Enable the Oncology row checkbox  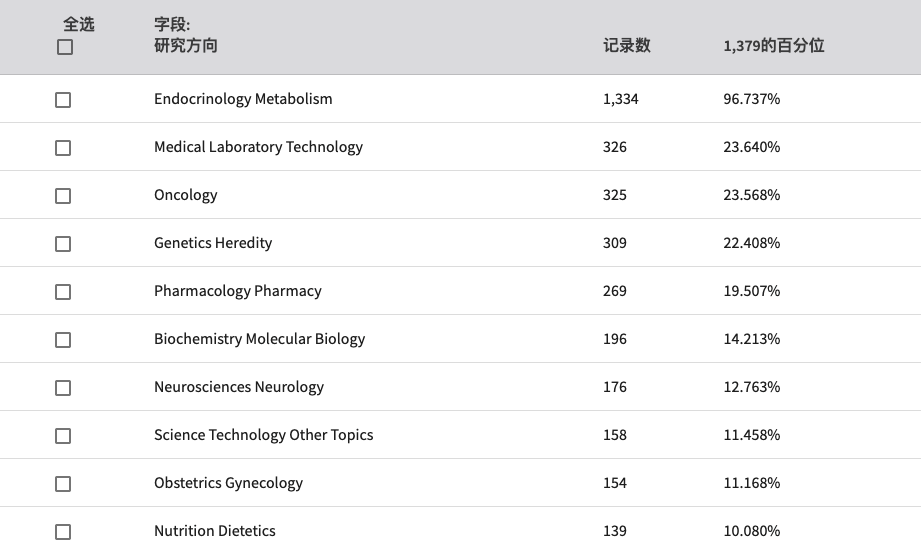pos(63,196)
